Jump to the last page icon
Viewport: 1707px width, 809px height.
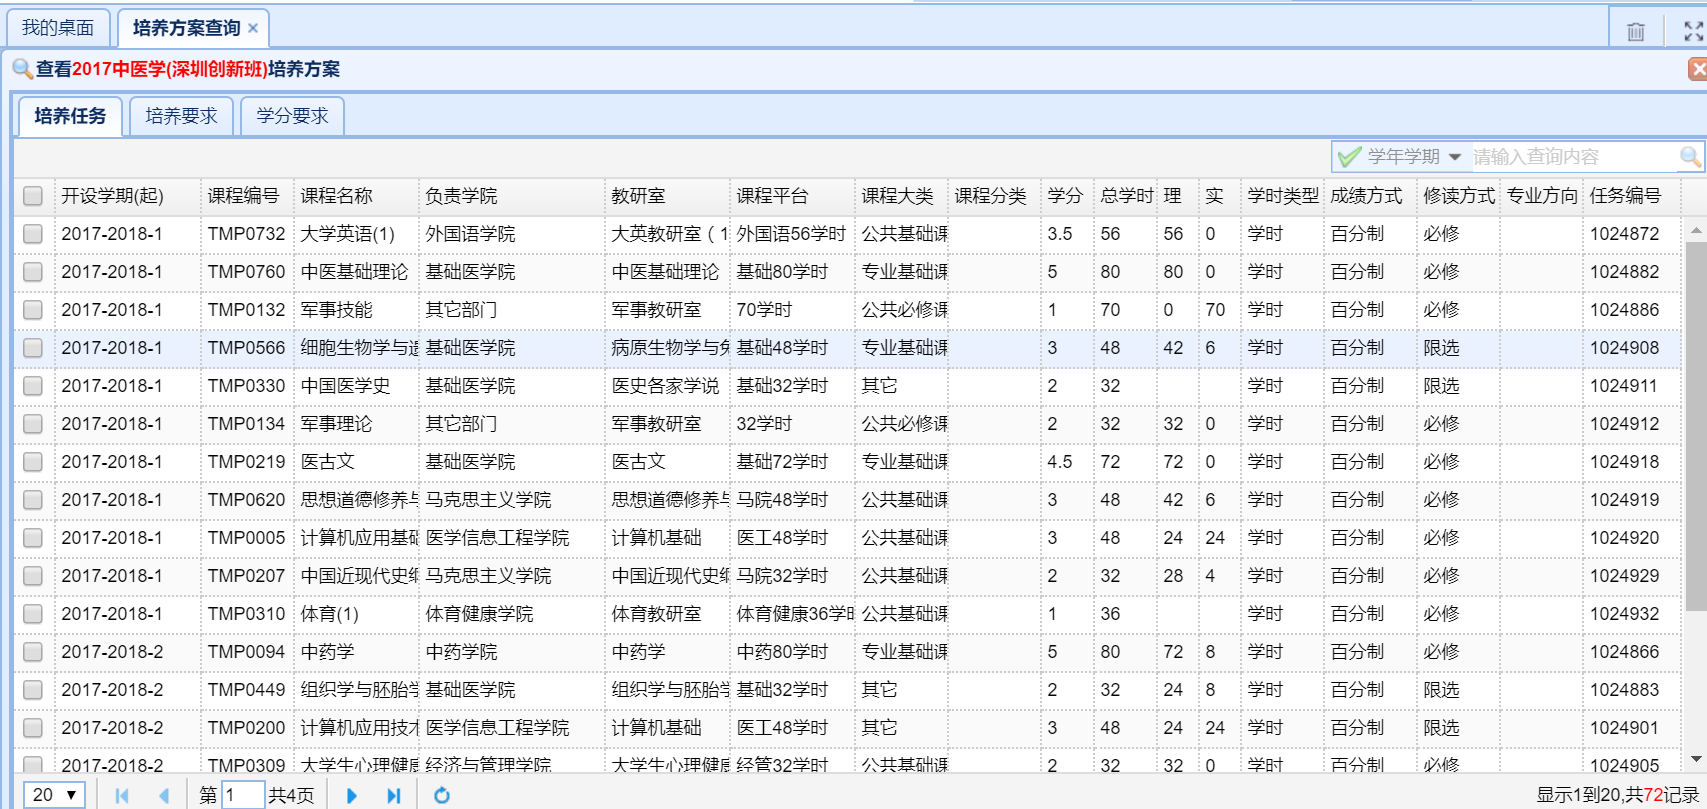click(x=394, y=795)
